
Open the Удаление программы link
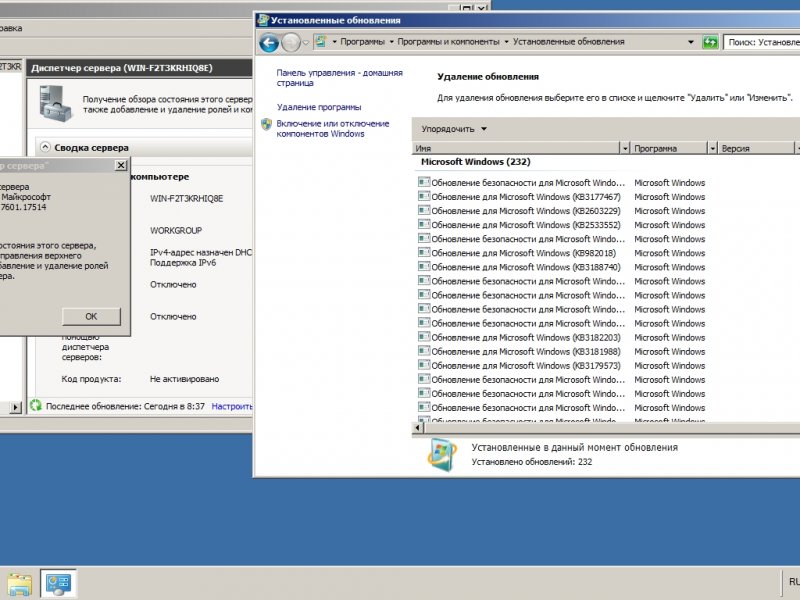coord(319,107)
